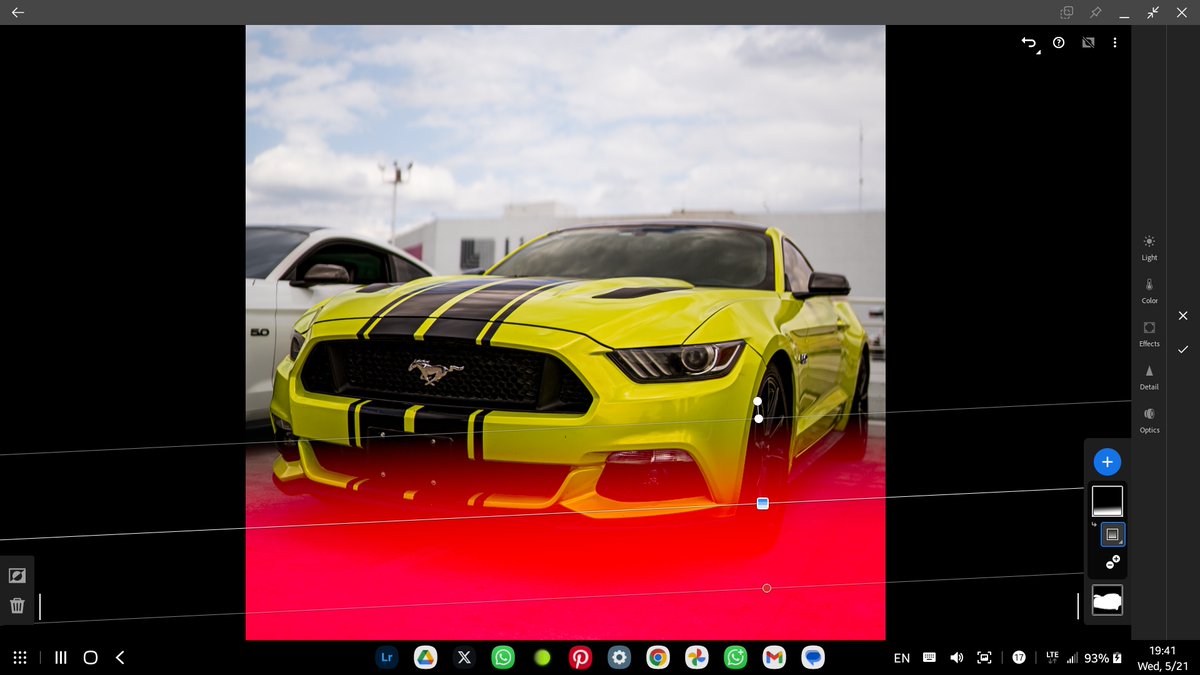Open the Optics adjustments panel
The width and height of the screenshot is (1200, 675).
(x=1149, y=419)
